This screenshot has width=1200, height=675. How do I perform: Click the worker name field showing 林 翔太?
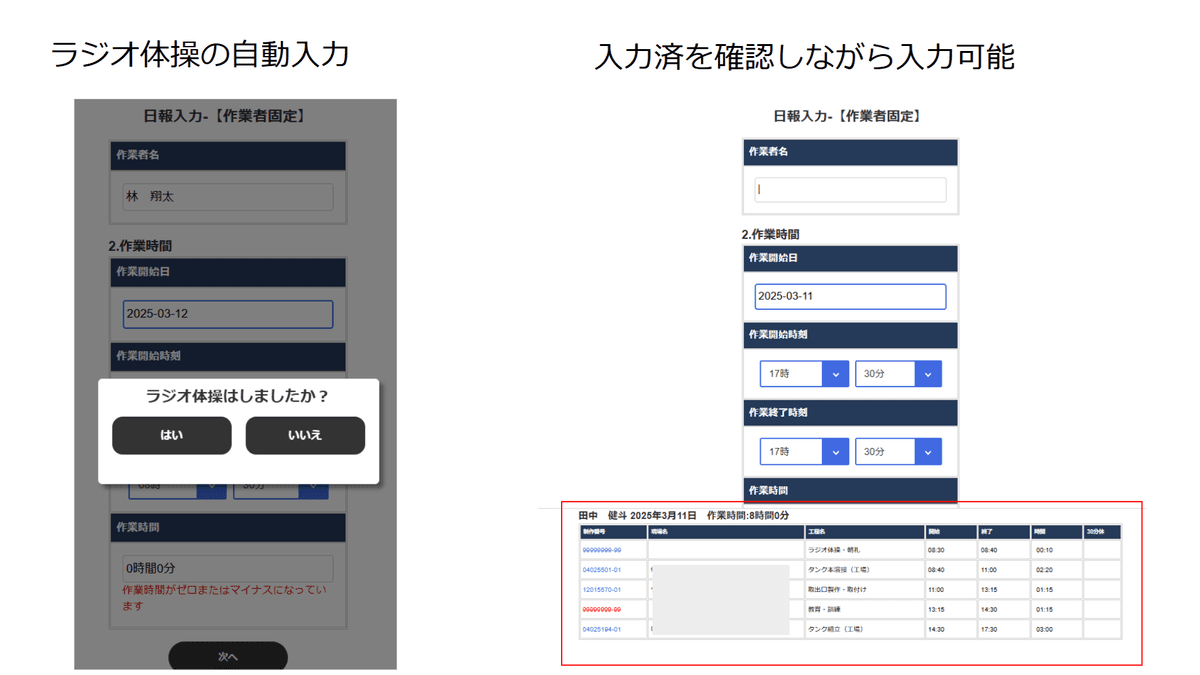tap(228, 197)
